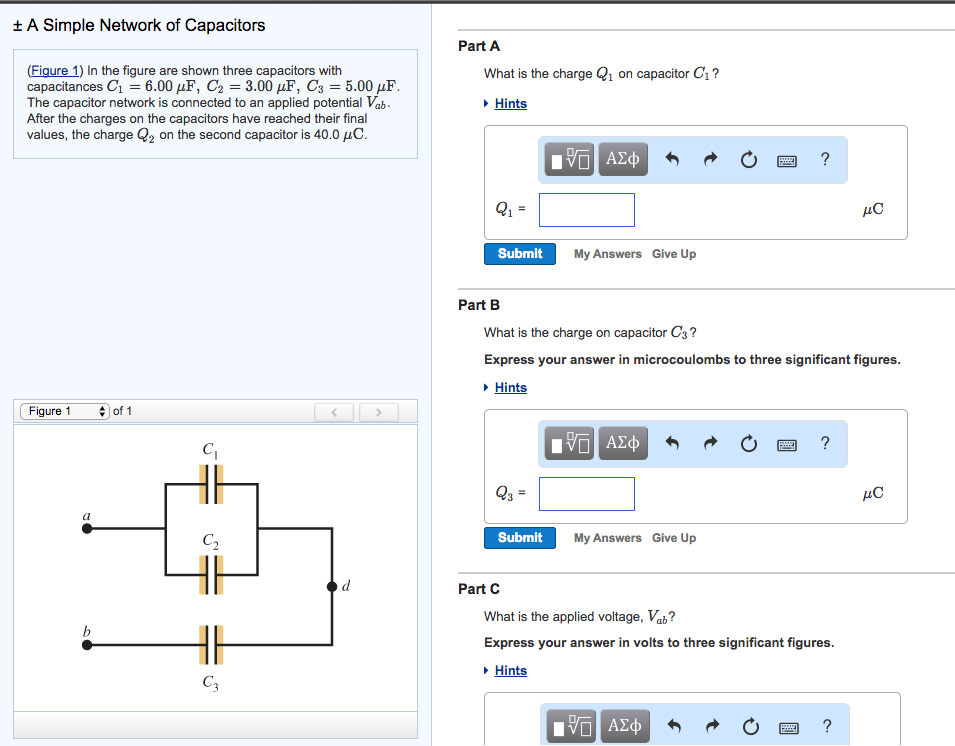This screenshot has width=955, height=746.
Task: Click the capacitor circuit figure
Action: point(216,566)
